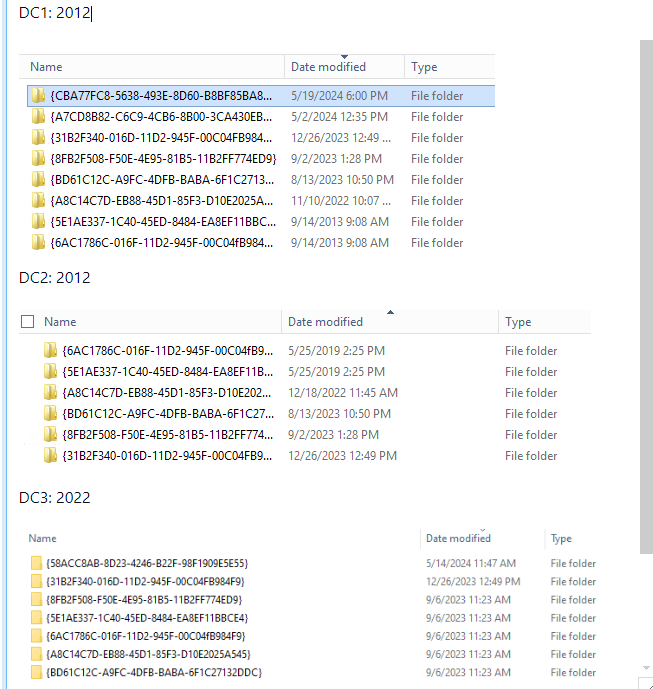Click the DC3: 2022 heading text

[55, 498]
